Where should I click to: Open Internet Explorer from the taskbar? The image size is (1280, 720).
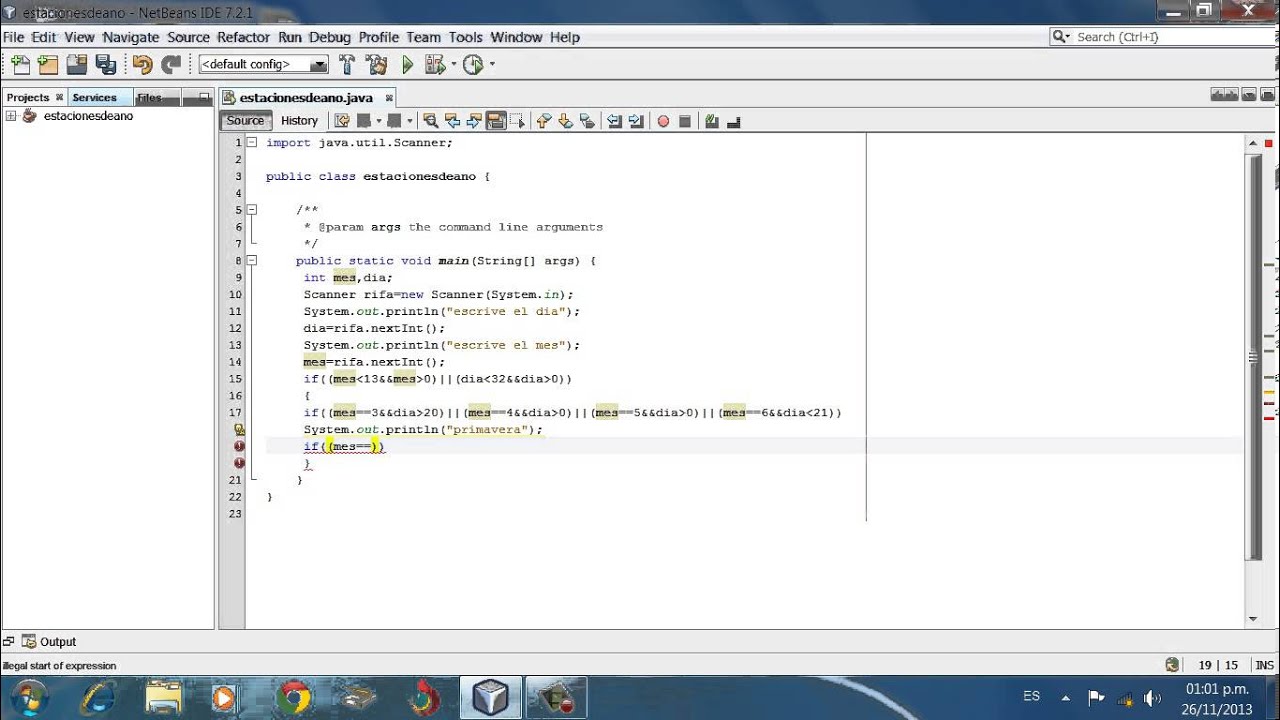pyautogui.click(x=97, y=697)
